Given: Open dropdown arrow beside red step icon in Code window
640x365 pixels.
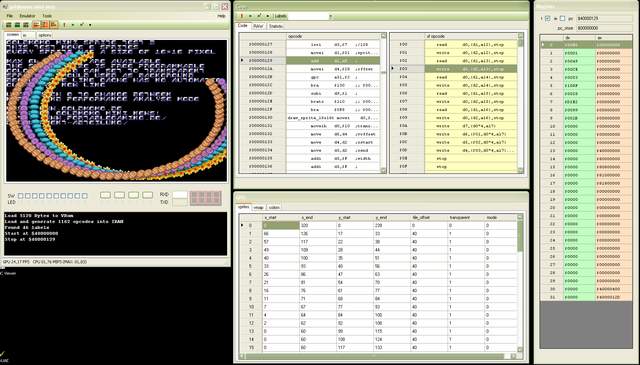Looking at the screenshot, I should pos(250,16).
